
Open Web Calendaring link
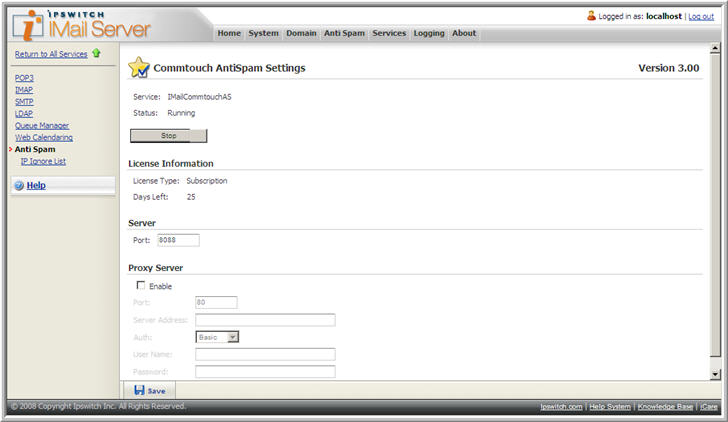(44, 137)
